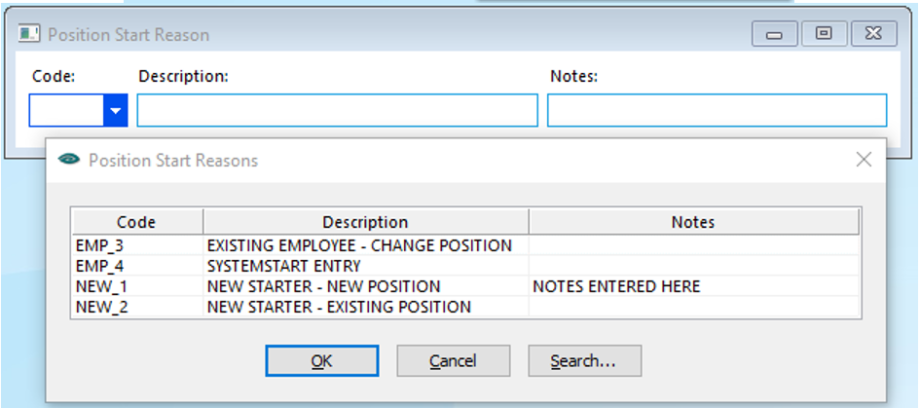Confirm with the OK button

click(x=322, y=360)
